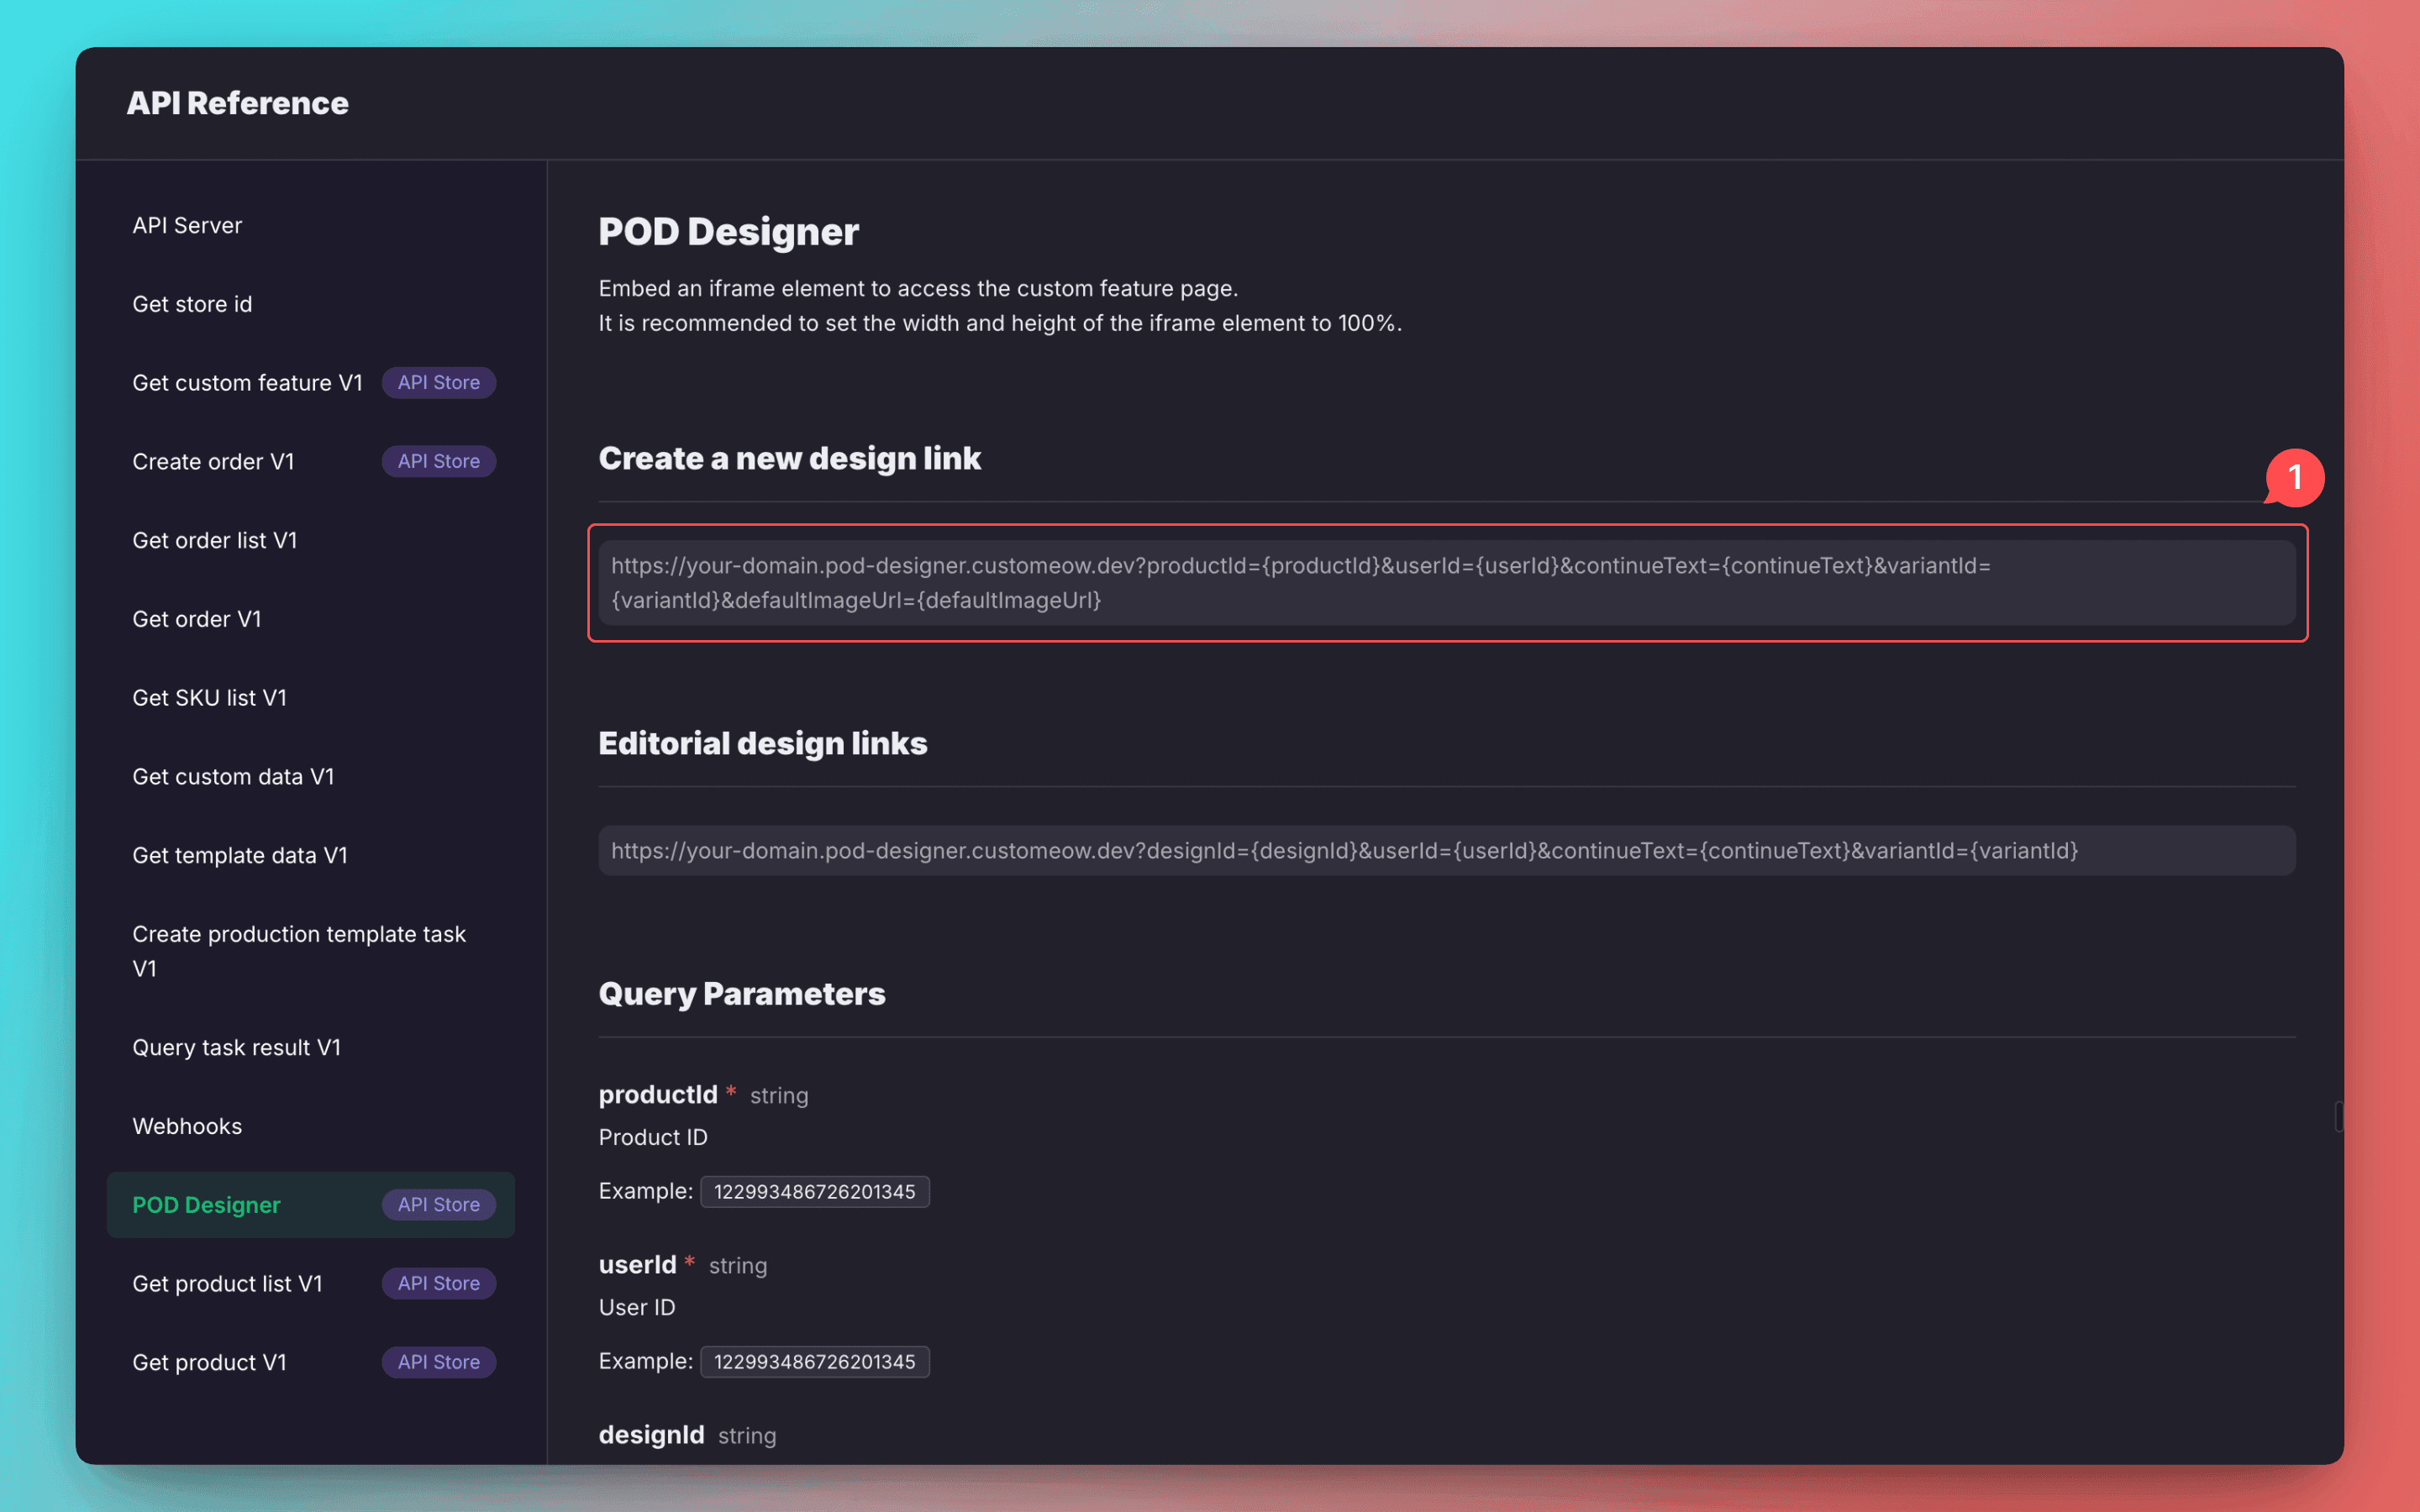The width and height of the screenshot is (2420, 1512).
Task: Click the new design link URL code block
Action: [1446, 583]
